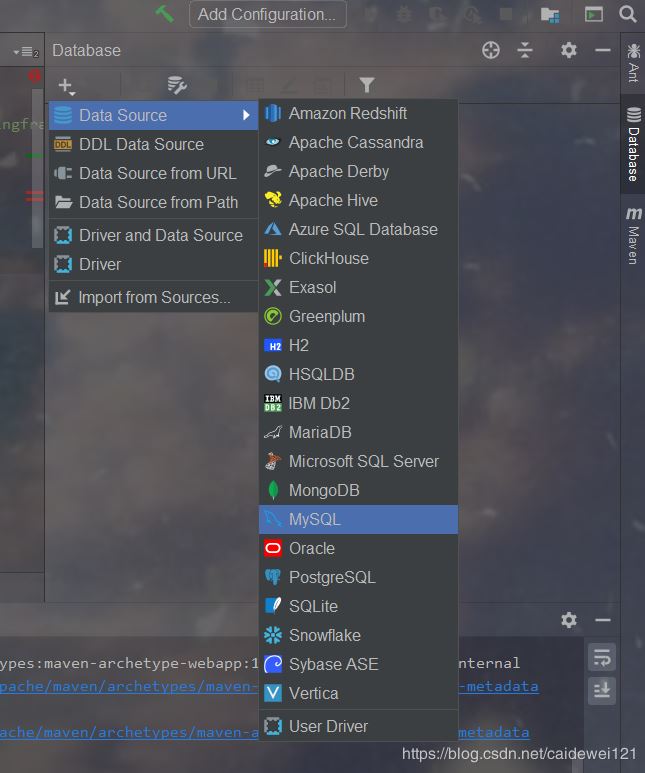This screenshot has height=773, width=645.
Task: Click the green Build hammer icon
Action: point(164,13)
